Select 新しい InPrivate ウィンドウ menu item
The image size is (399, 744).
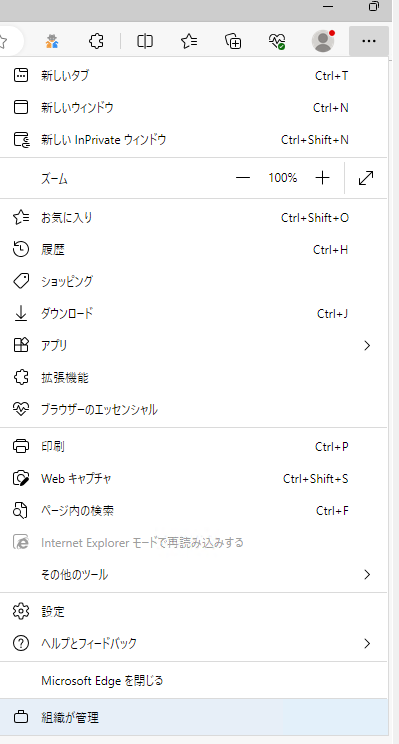point(194,140)
